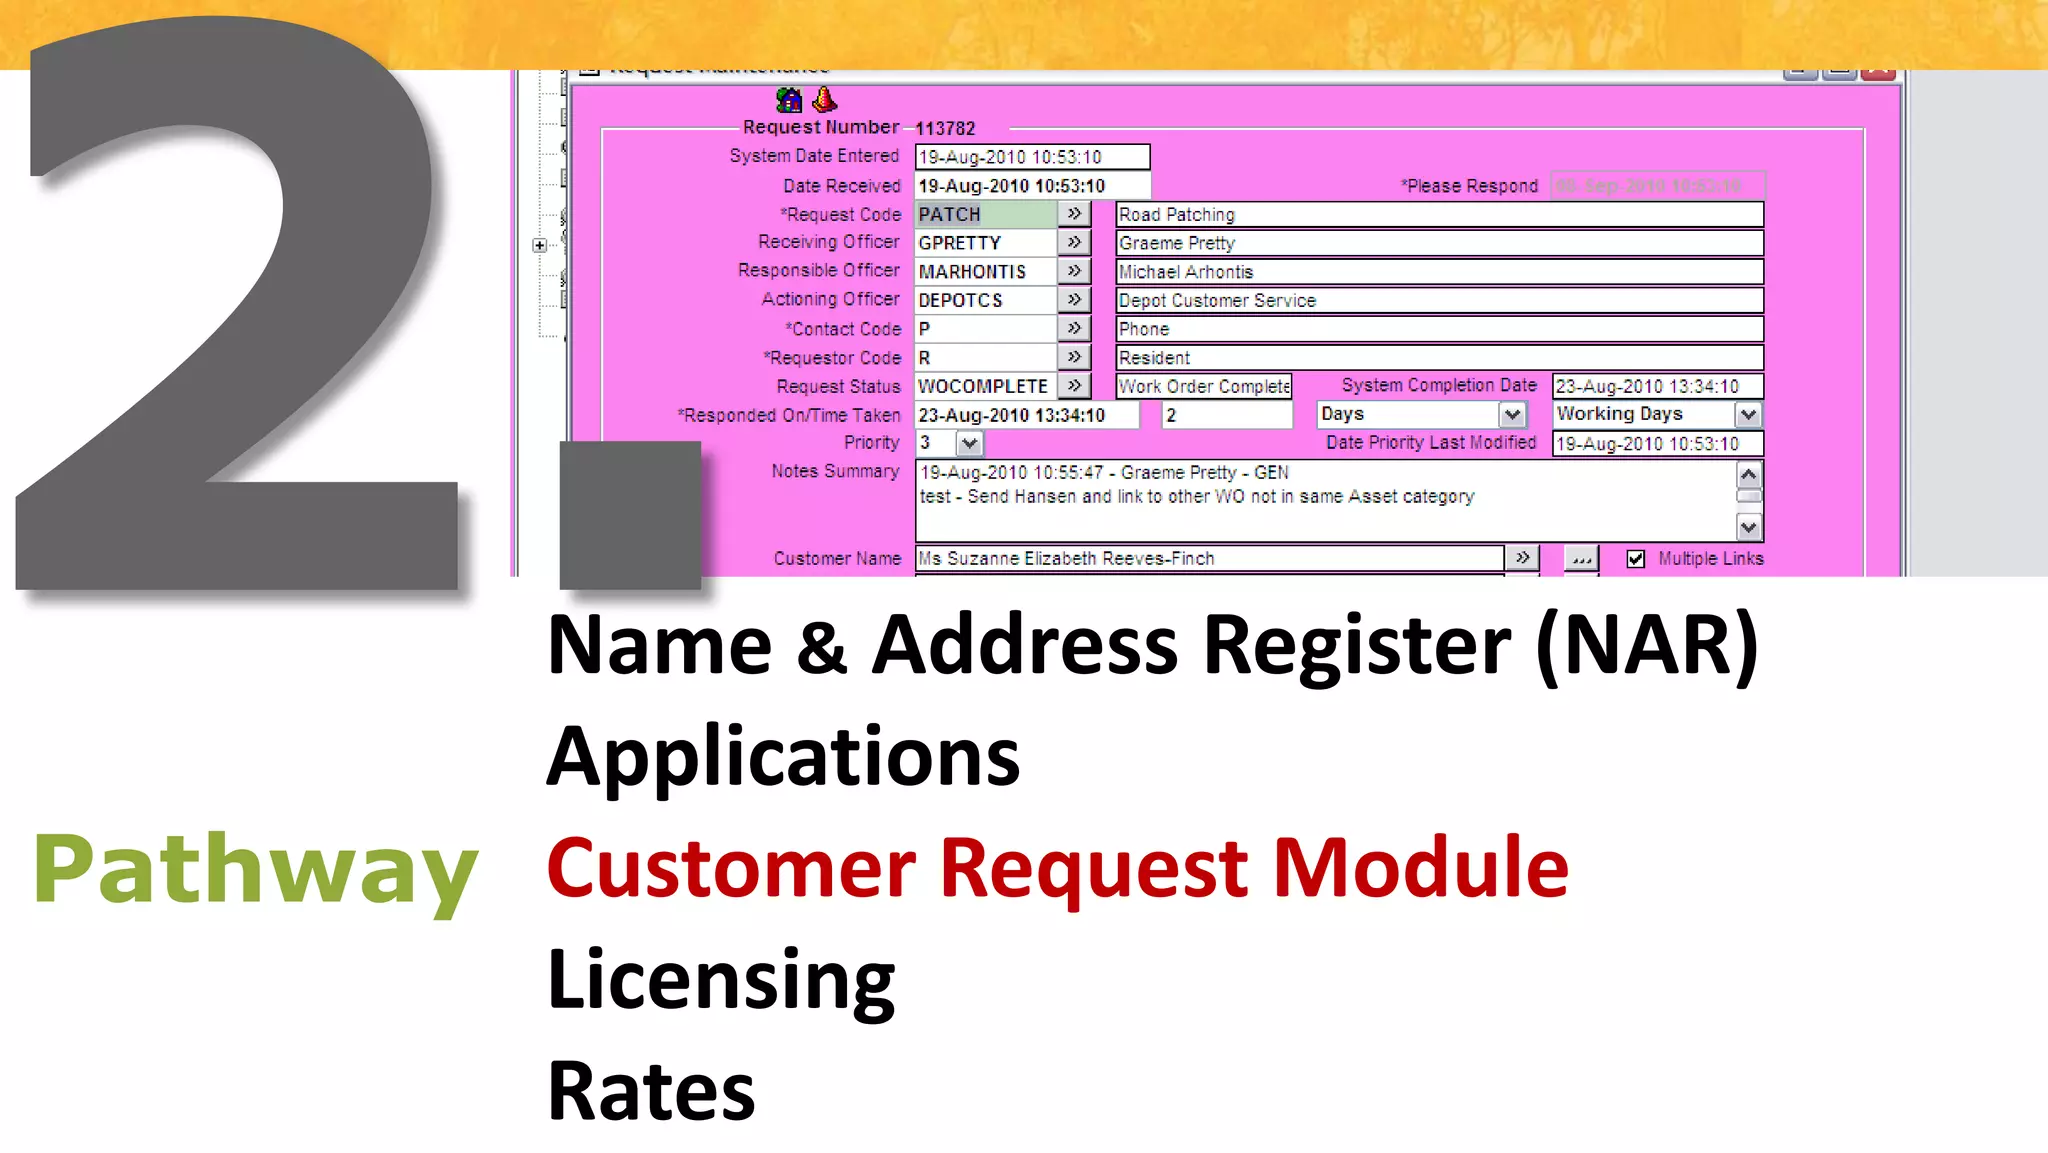Open lookup arrows beside Requestor Code R
This screenshot has height=1153, width=2048.
1074,357
